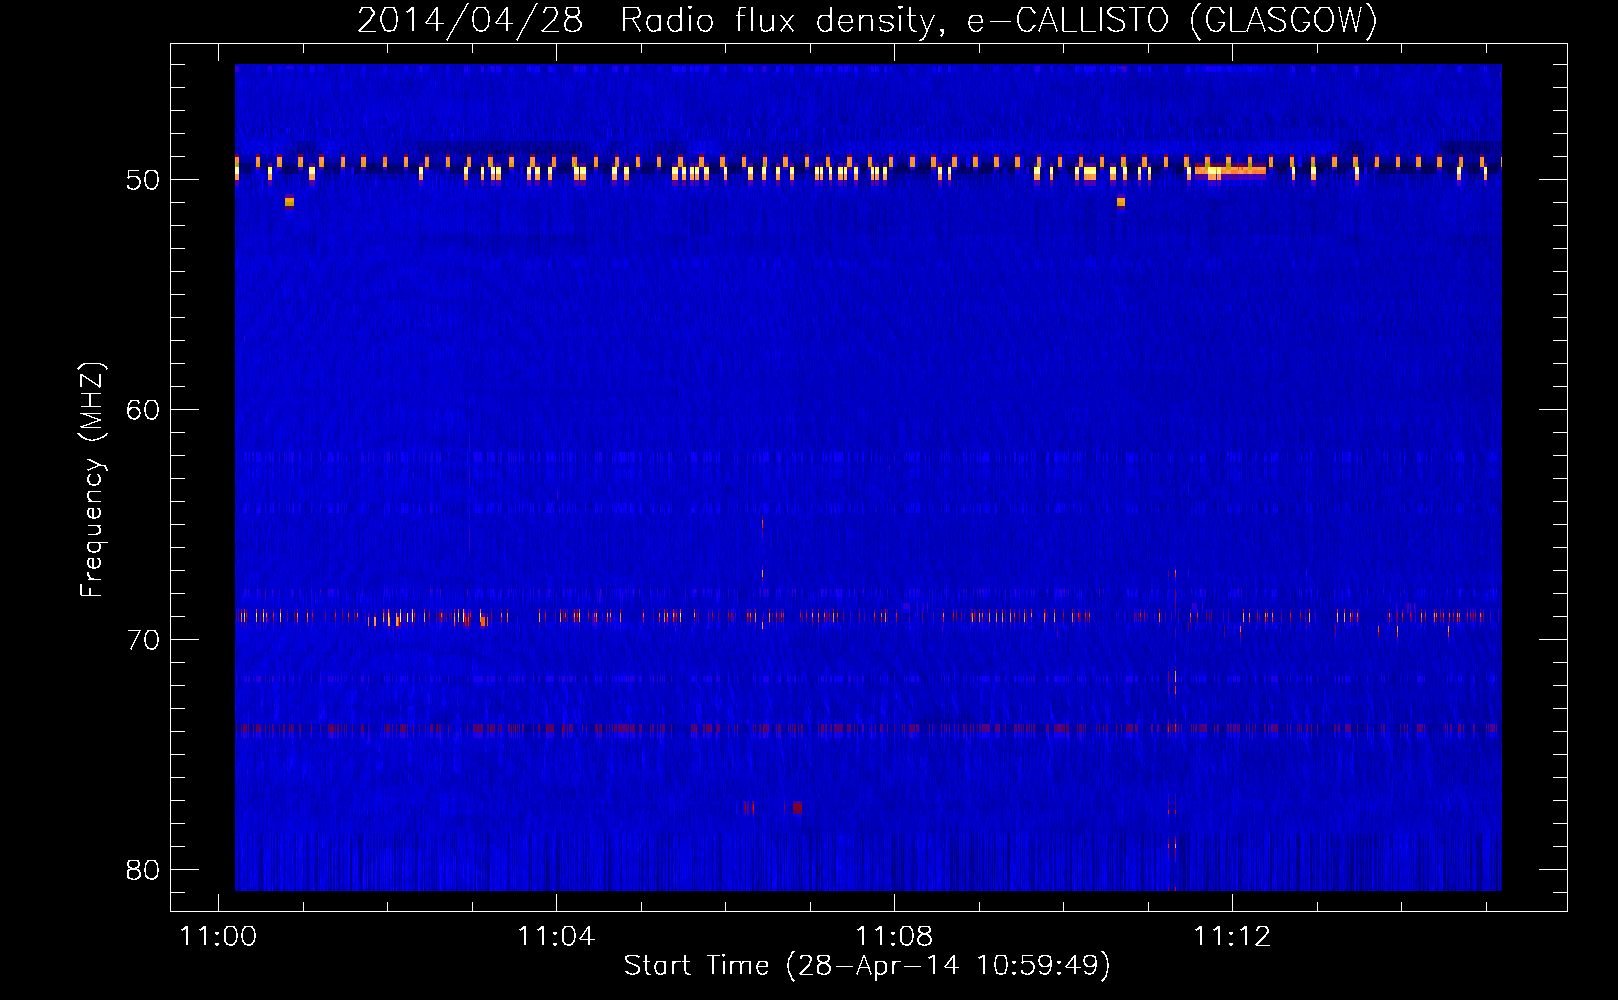Image resolution: width=1618 pixels, height=1000 pixels.
Task: Click the 11:04 time tick label
Action: pos(556,936)
